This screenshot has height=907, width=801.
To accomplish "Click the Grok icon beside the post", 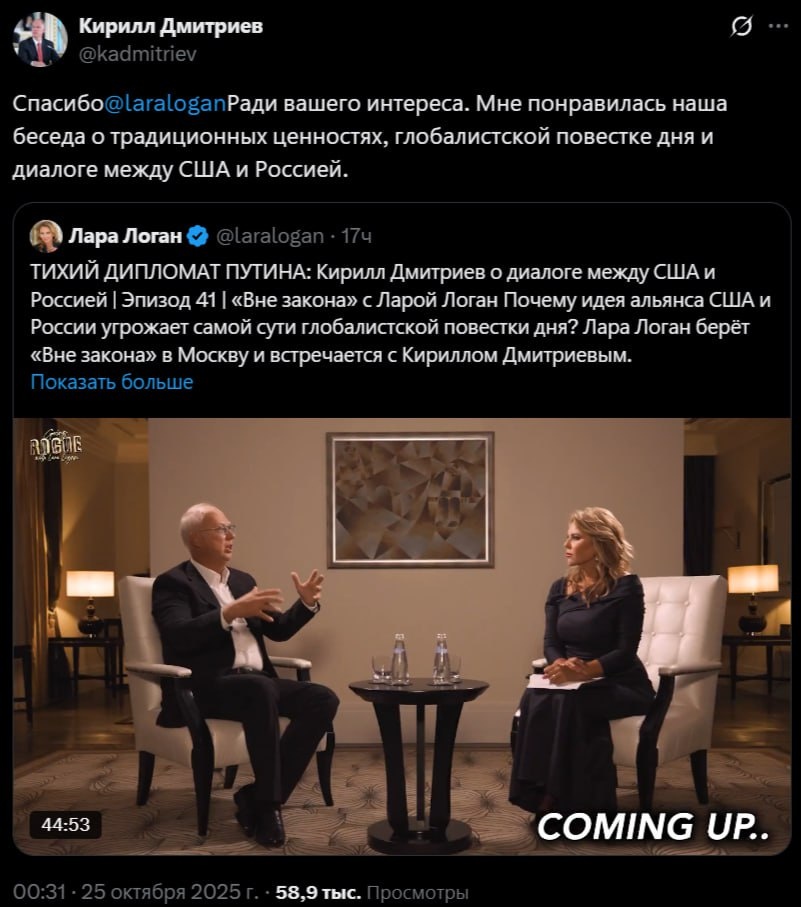I will (741, 27).
